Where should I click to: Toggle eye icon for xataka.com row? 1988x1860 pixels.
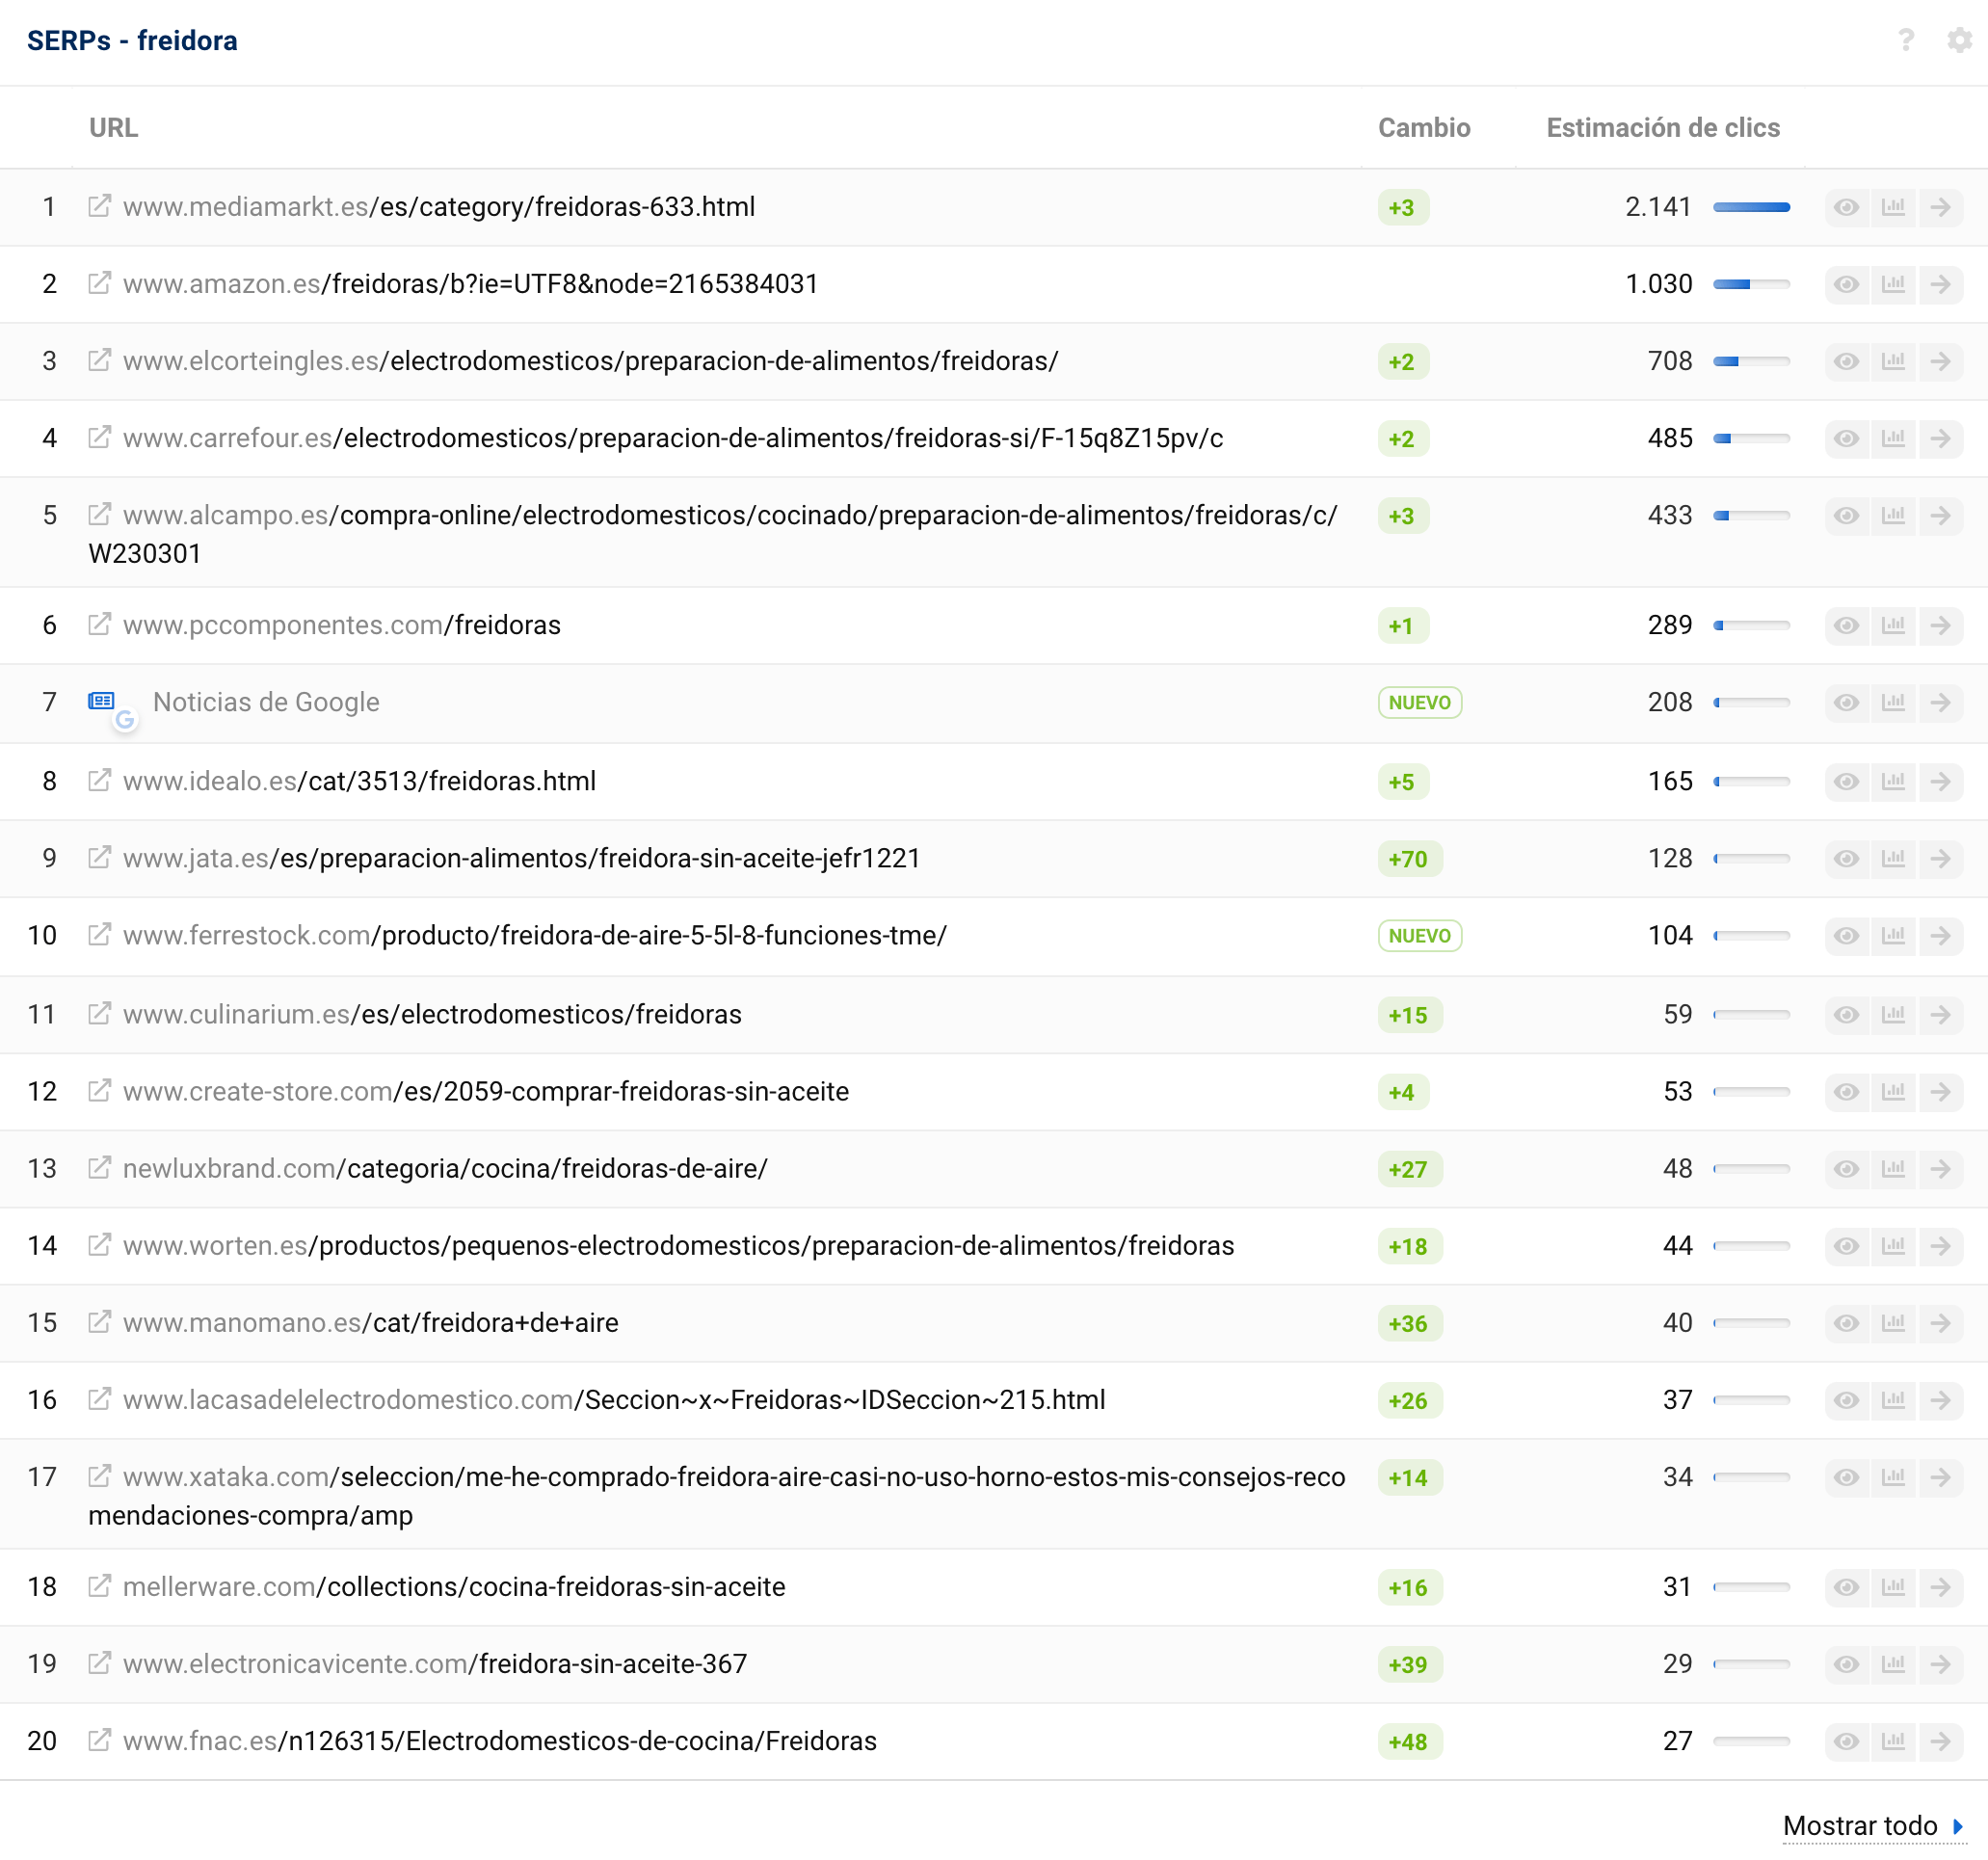(x=1846, y=1477)
